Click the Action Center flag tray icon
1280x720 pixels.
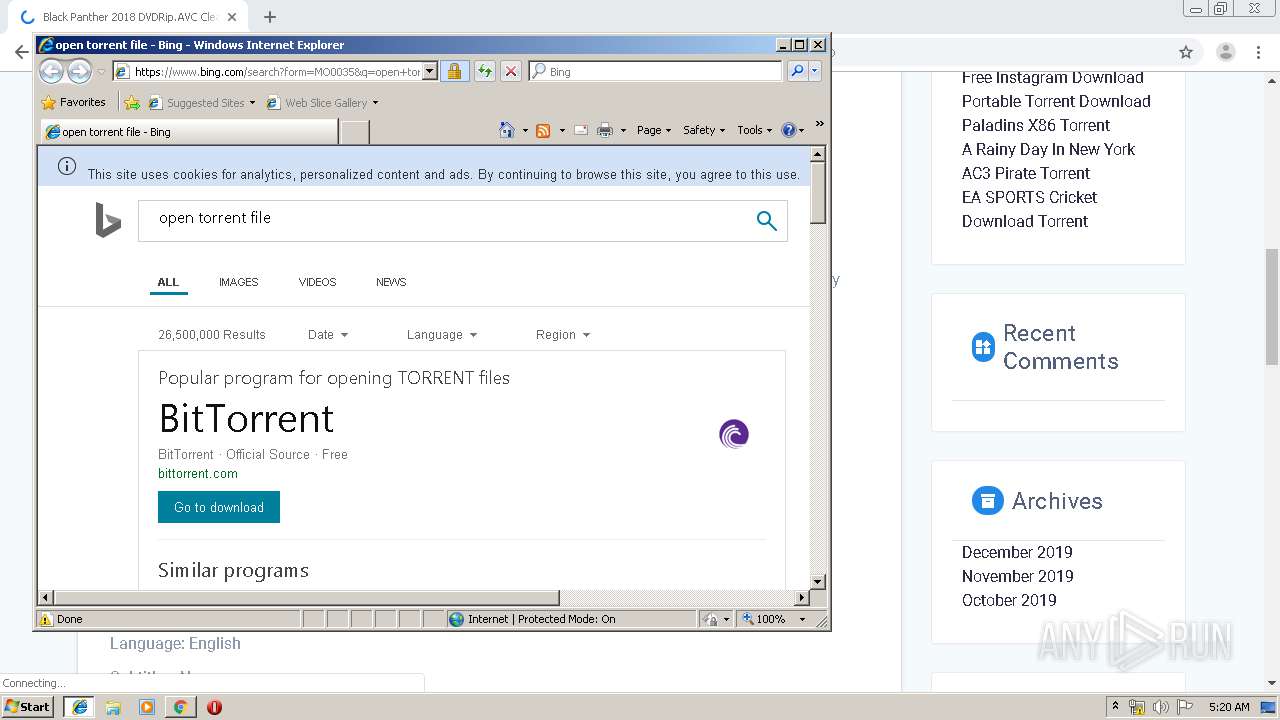point(1184,707)
